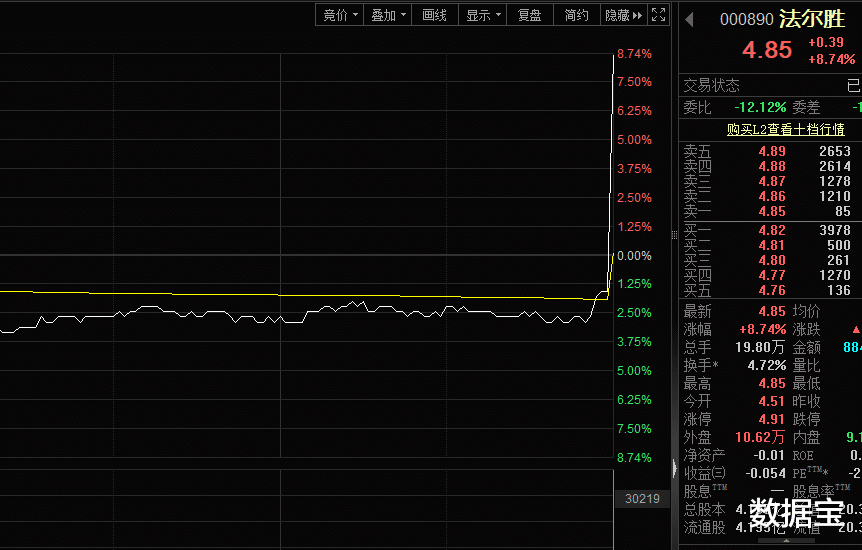This screenshot has width=862, height=550.
Task: Click the red up-triangle beside 涨跌
Action: click(856, 330)
